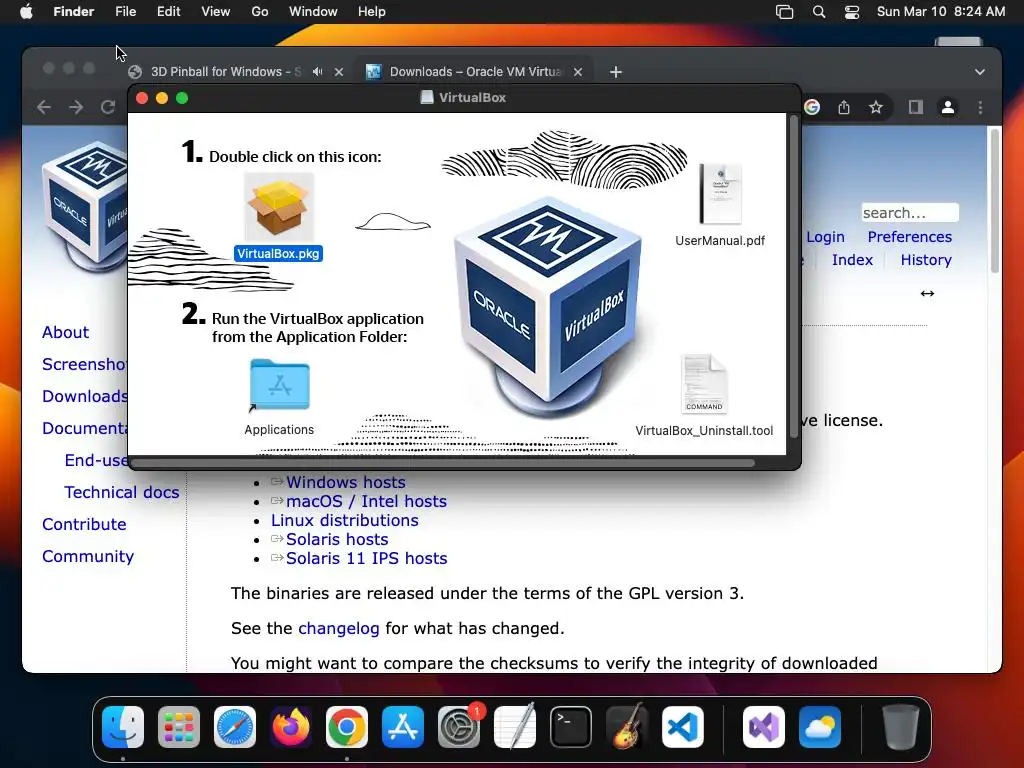The height and width of the screenshot is (768, 1024).
Task: Open Google Chrome from the Dock
Action: point(347,727)
